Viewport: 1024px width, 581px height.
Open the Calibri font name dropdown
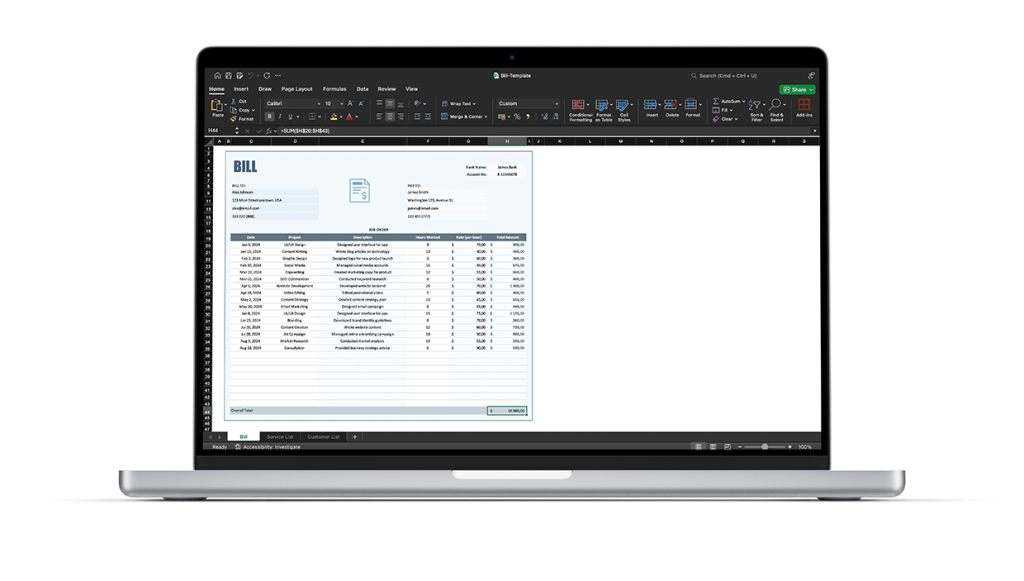click(293, 103)
